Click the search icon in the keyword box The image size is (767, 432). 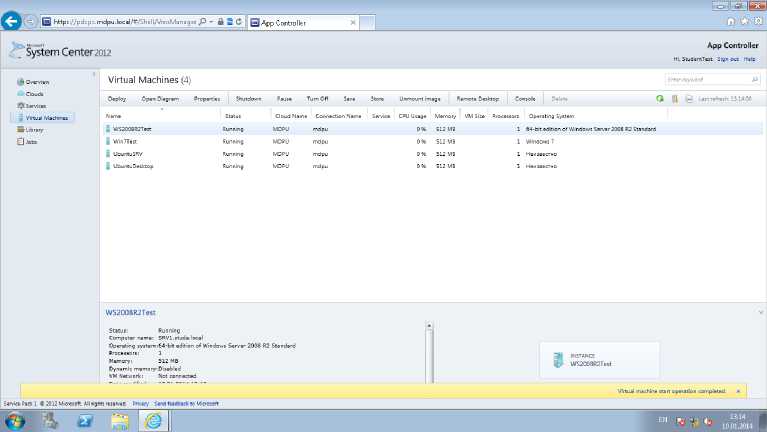point(755,79)
